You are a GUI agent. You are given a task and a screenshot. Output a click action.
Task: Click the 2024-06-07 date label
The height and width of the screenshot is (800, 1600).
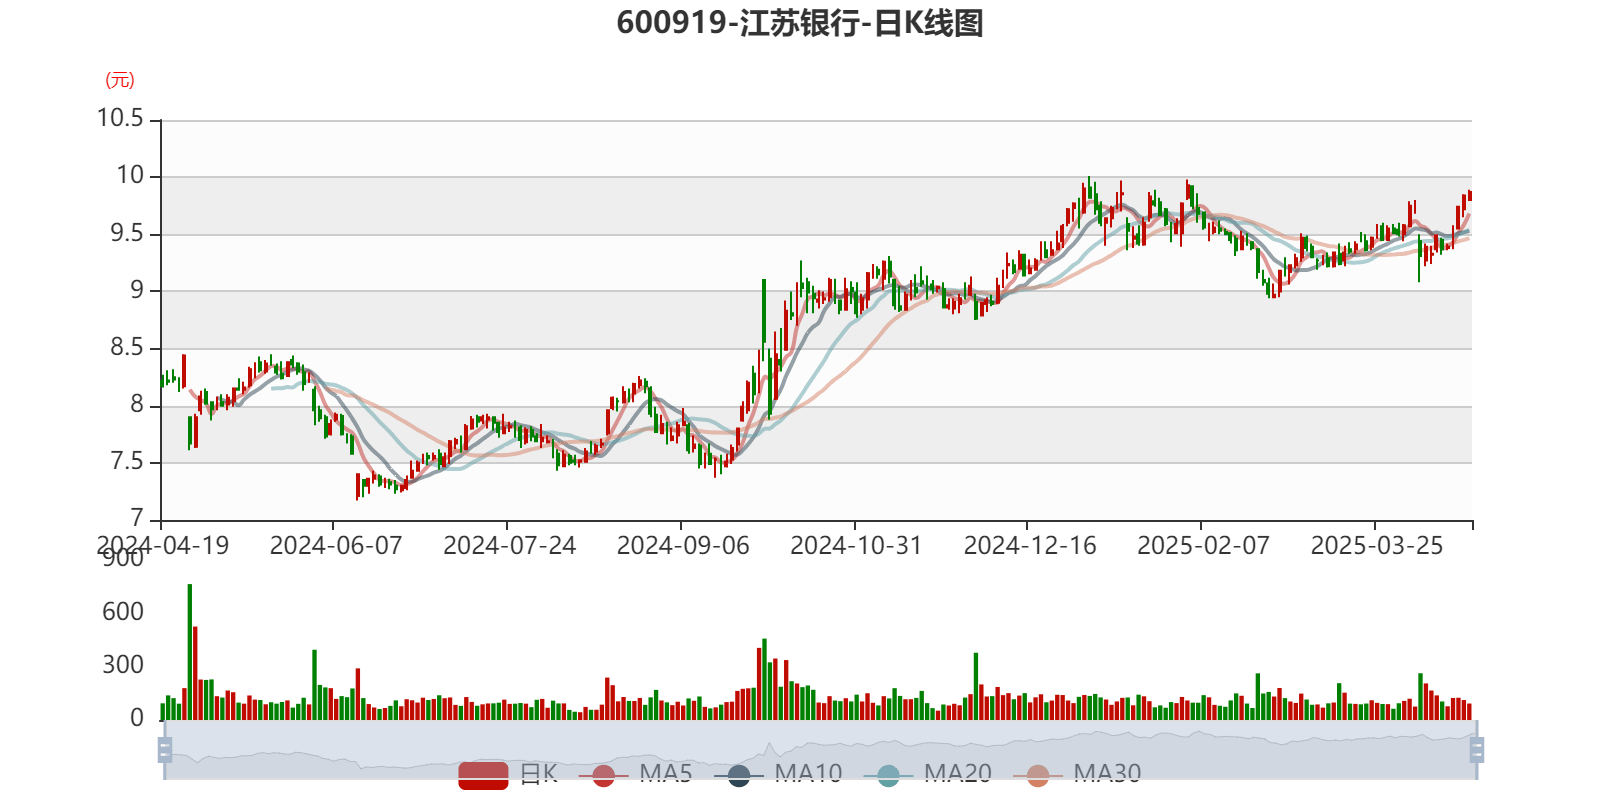point(336,545)
